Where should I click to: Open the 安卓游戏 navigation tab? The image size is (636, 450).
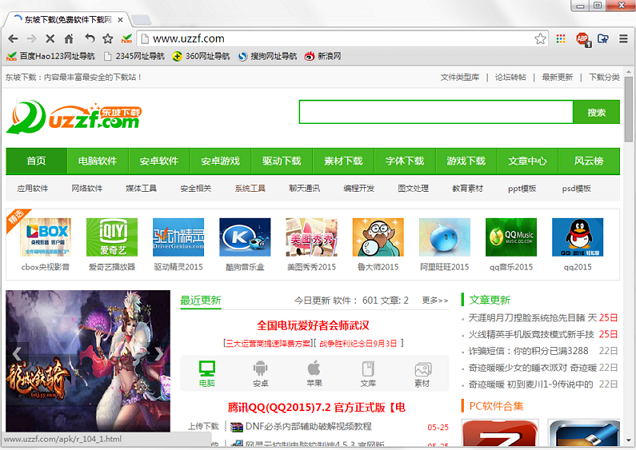pos(220,161)
